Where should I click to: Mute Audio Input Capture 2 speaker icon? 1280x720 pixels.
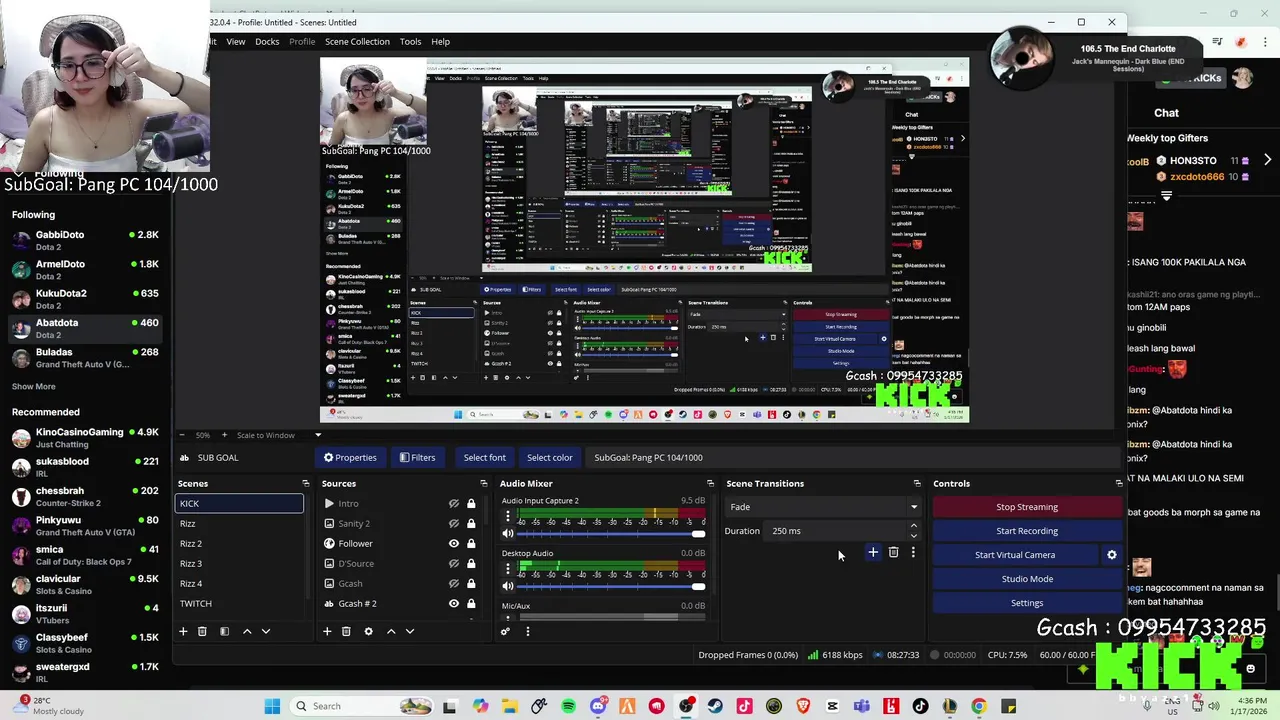pyautogui.click(x=507, y=533)
